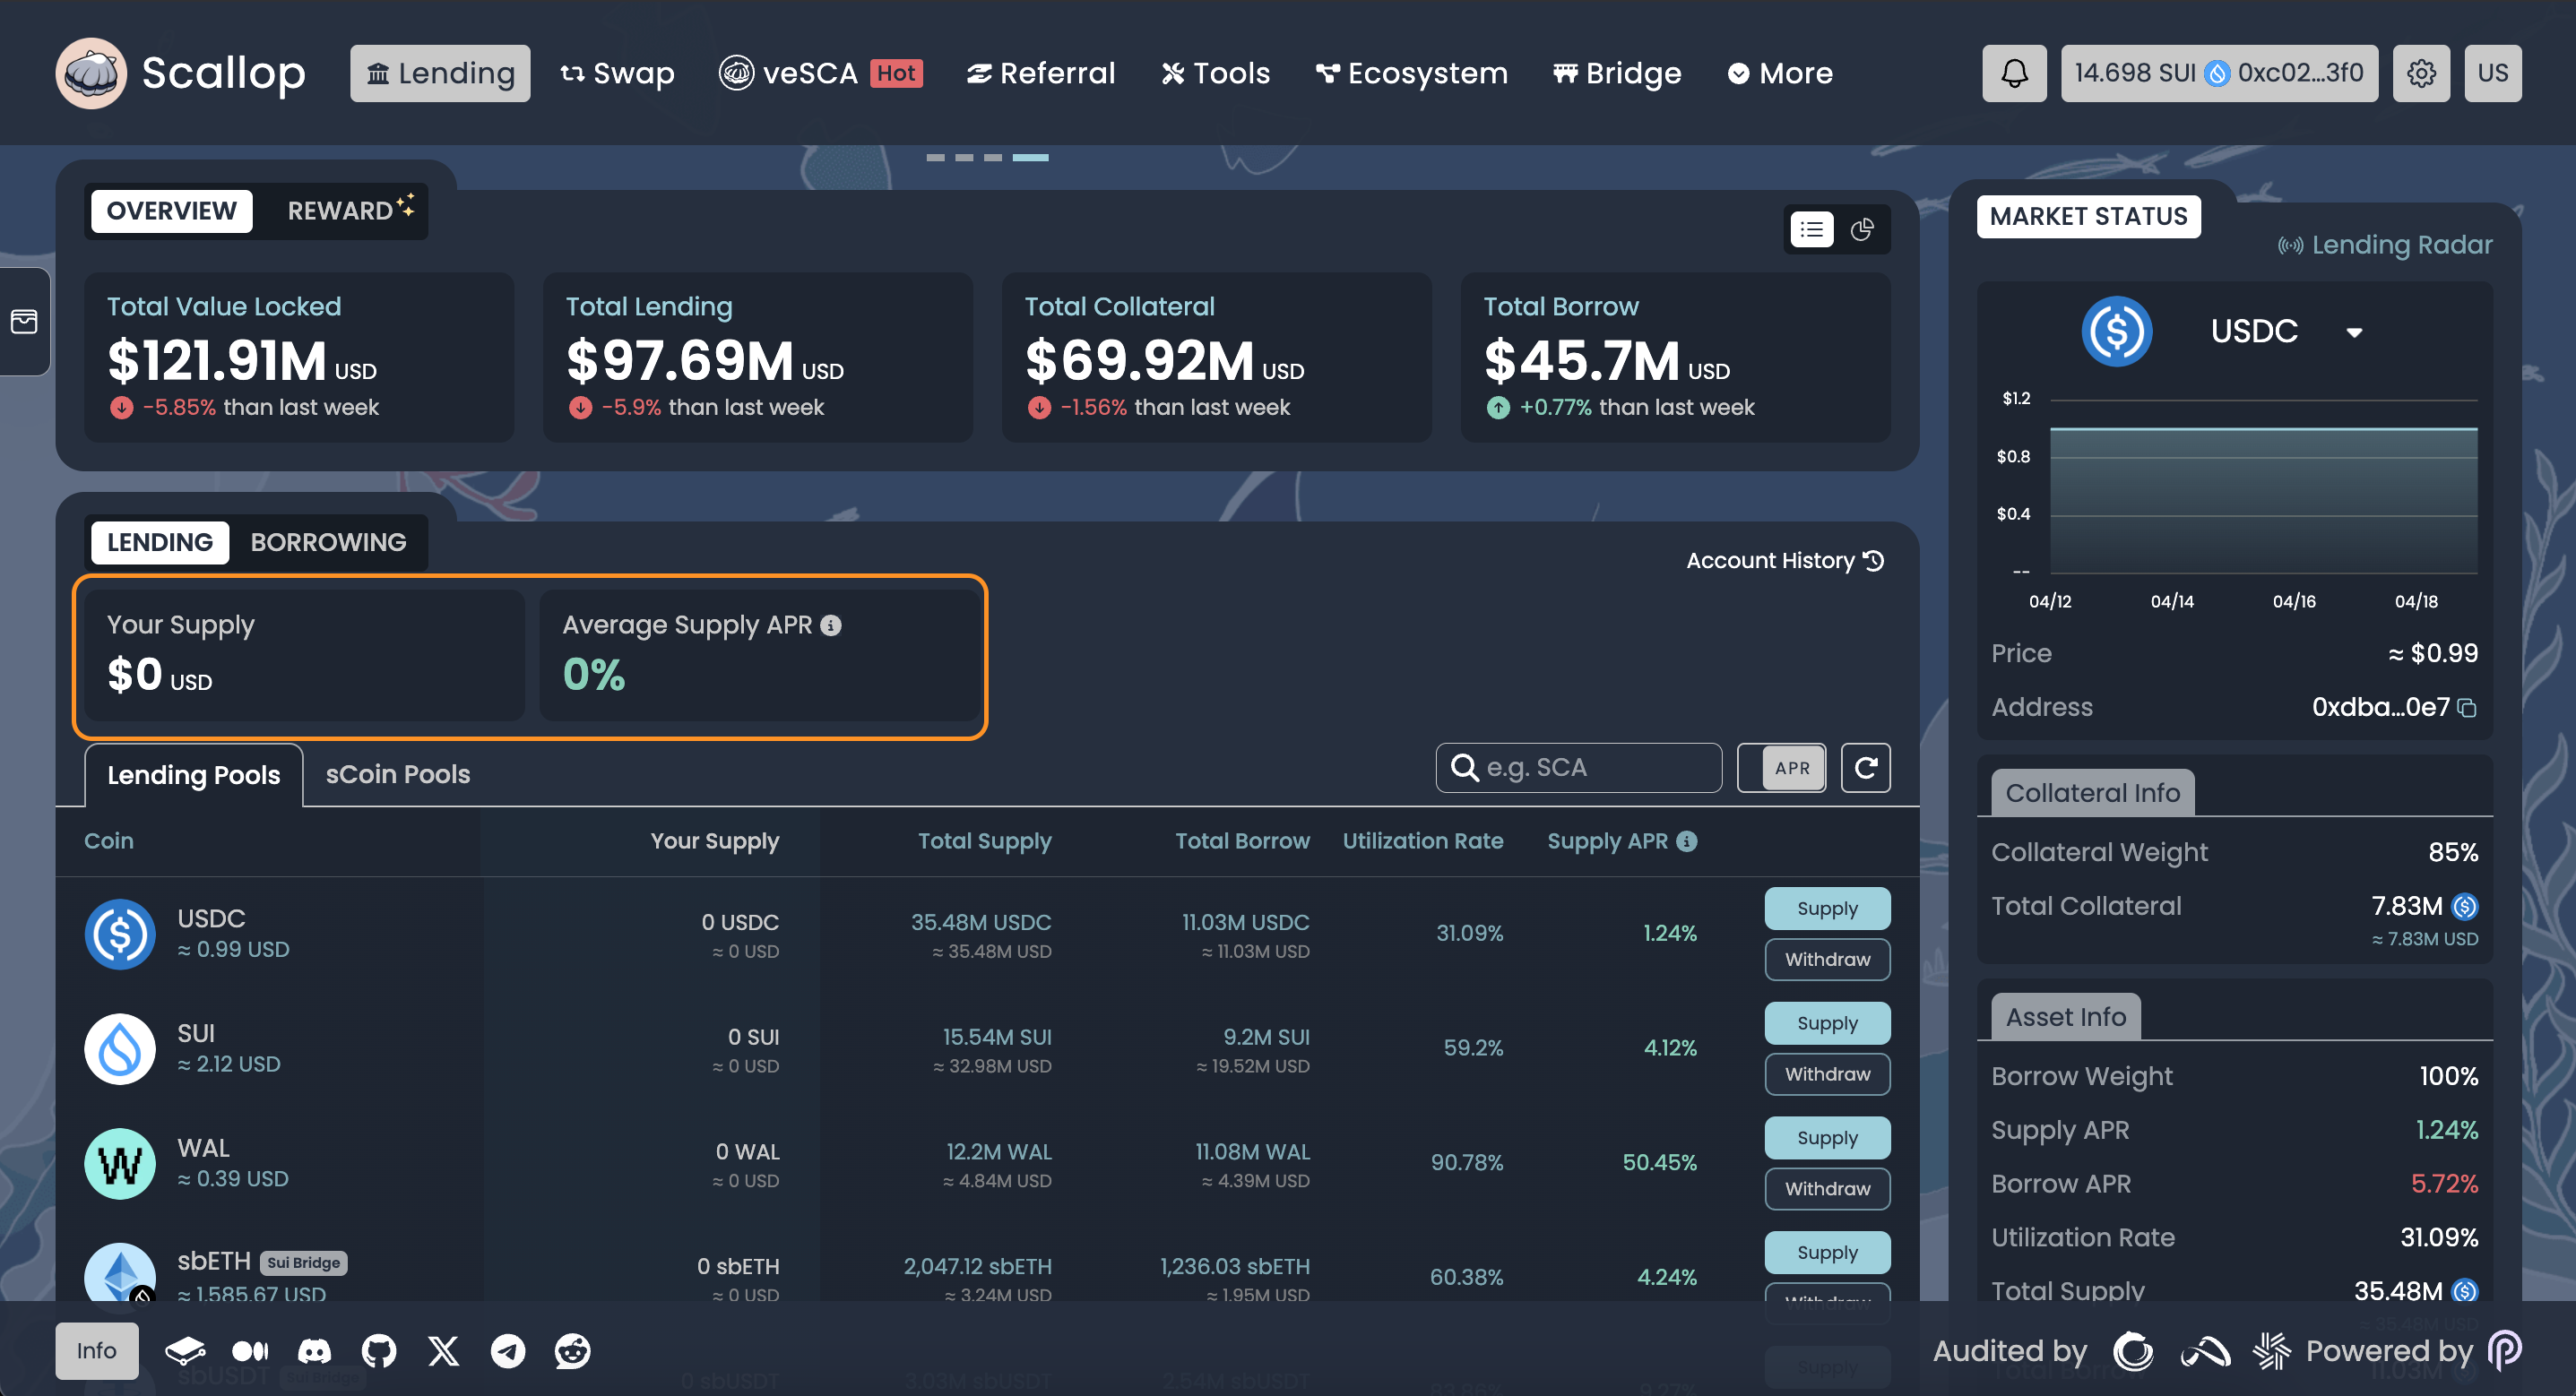Viewport: 2576px width, 1396px height.
Task: Open the GitHub icon in footer
Action: [379, 1351]
